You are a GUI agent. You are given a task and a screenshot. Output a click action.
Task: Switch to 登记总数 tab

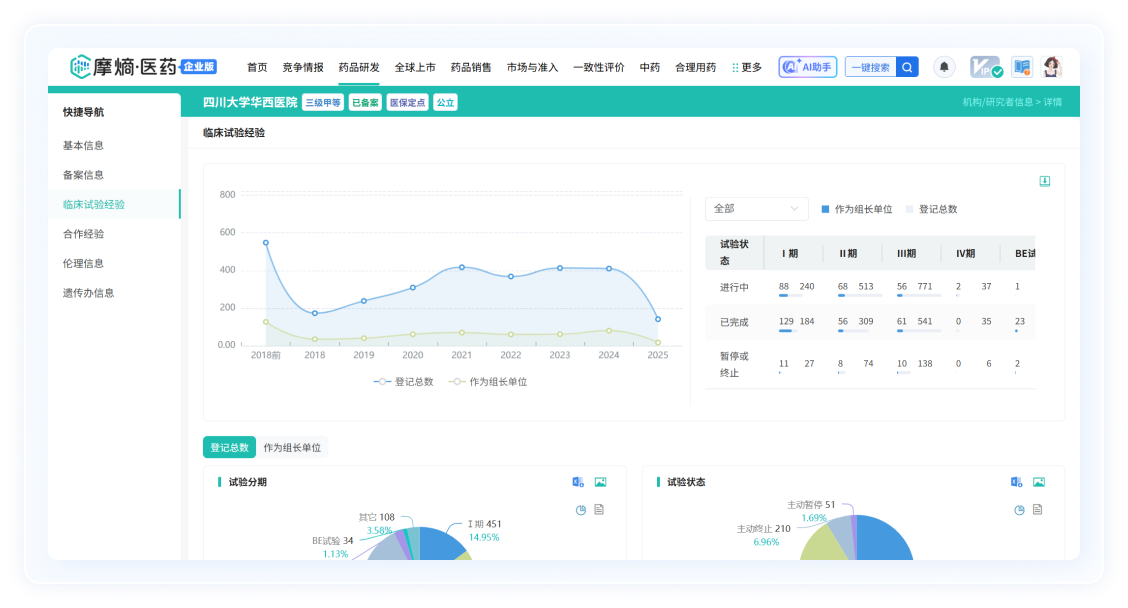[x=229, y=448]
